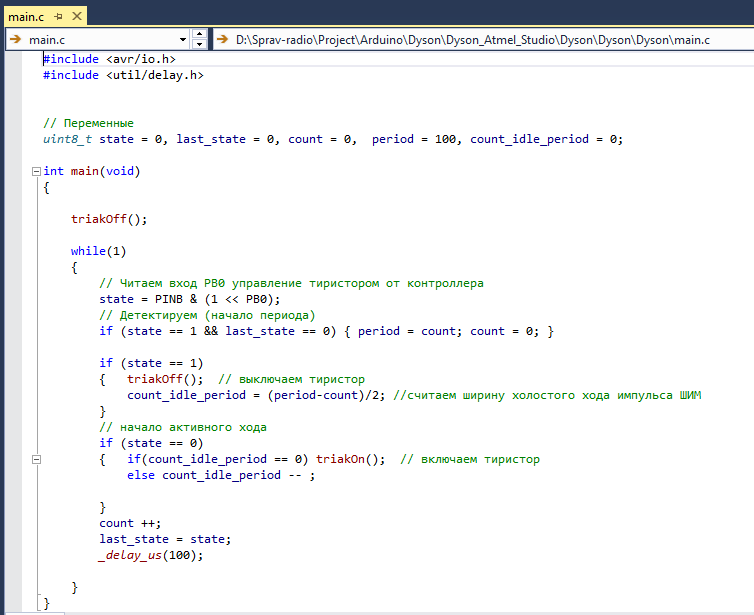Click the triakOn(); call
Viewport: 754px width, 615px height.
click(x=351, y=459)
